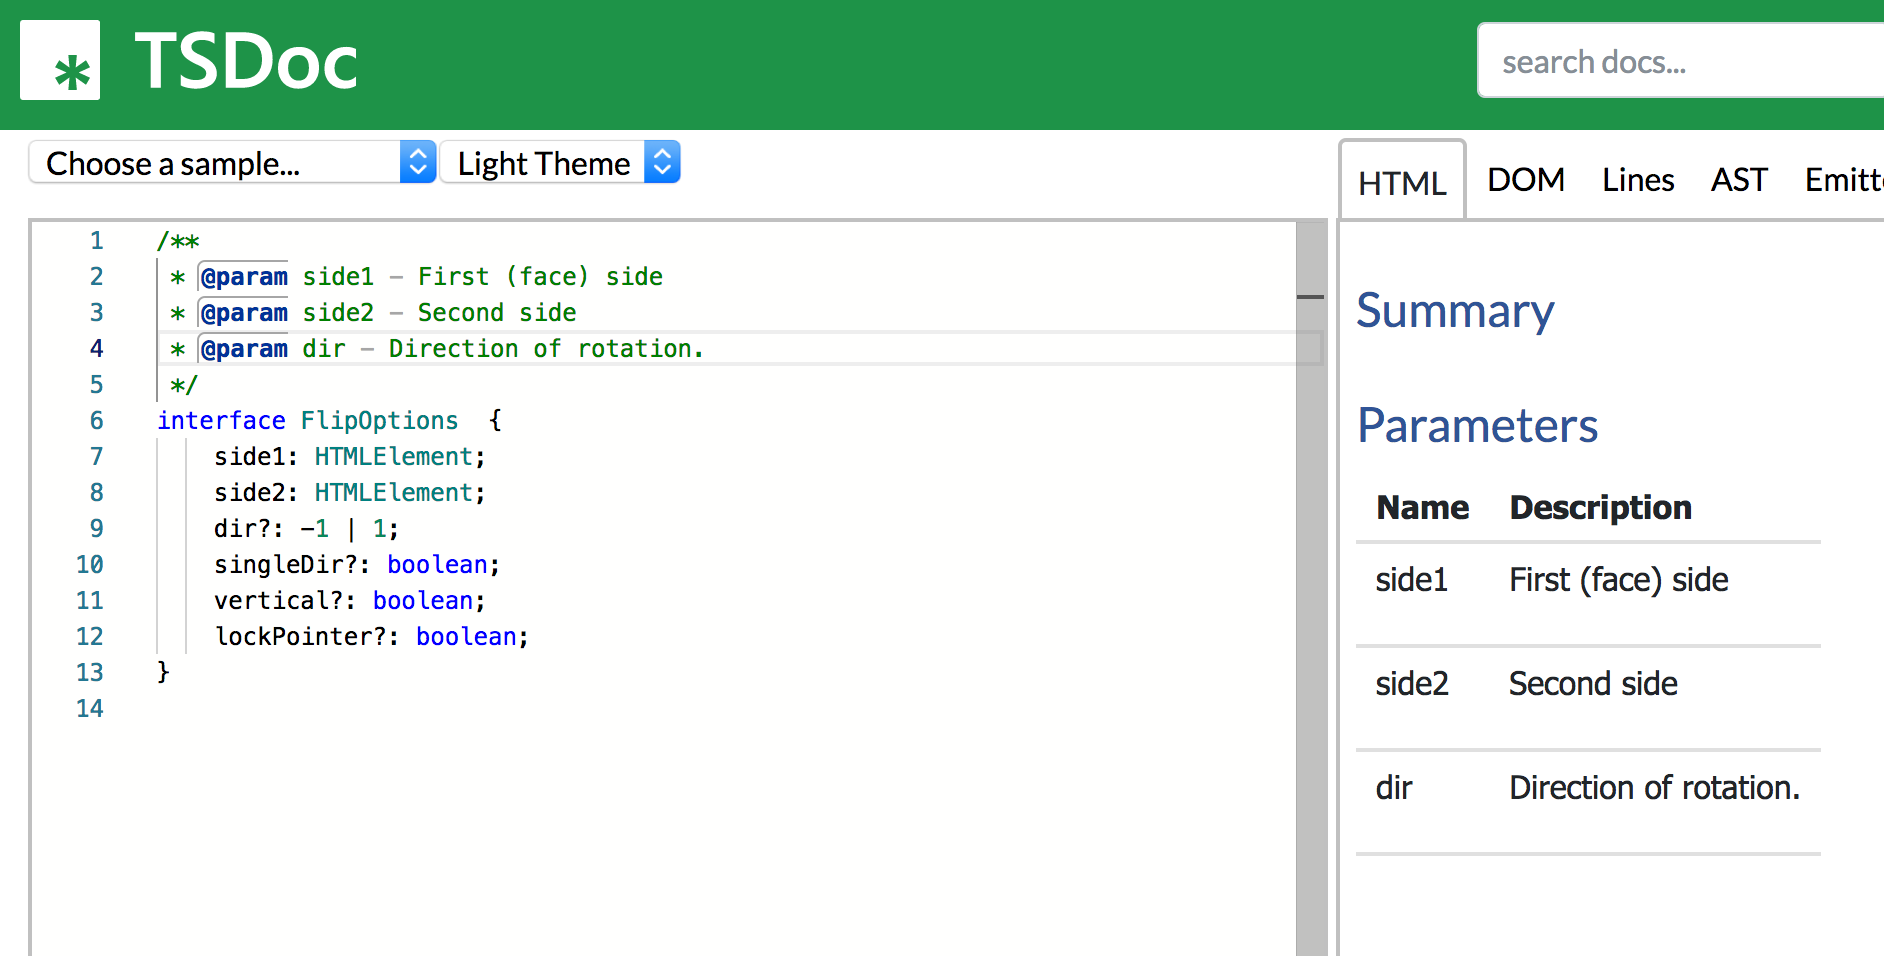Open the TSDoc home title link
The height and width of the screenshot is (956, 1884).
click(x=246, y=61)
